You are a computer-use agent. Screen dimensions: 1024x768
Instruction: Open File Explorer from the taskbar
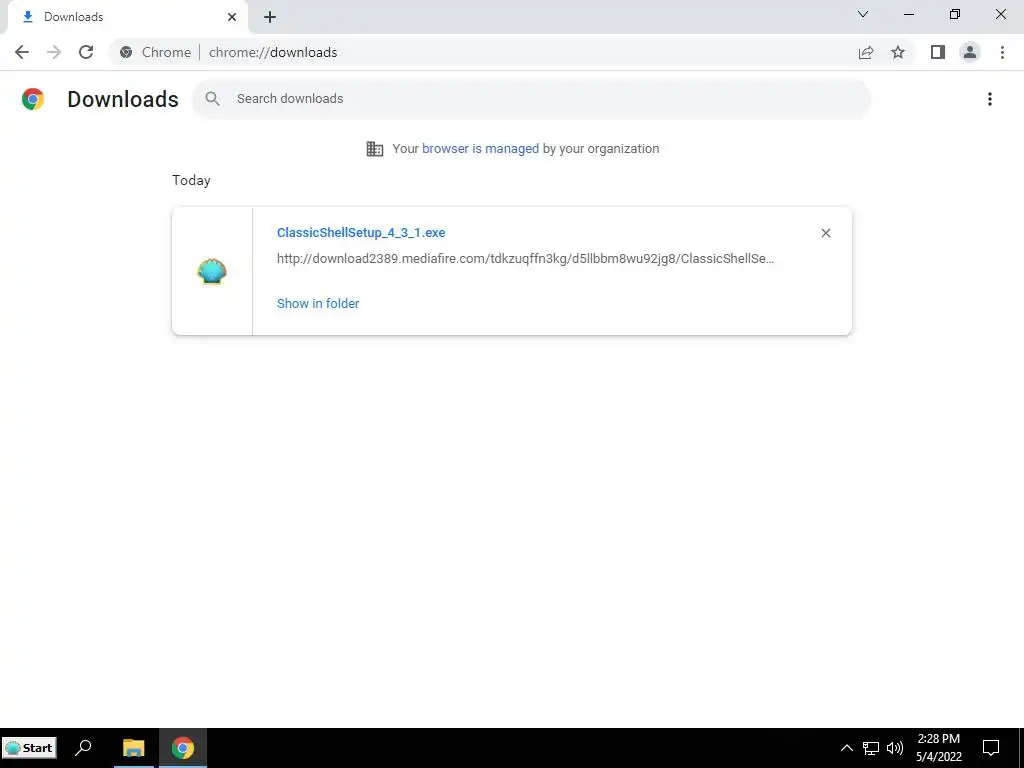[x=134, y=748]
